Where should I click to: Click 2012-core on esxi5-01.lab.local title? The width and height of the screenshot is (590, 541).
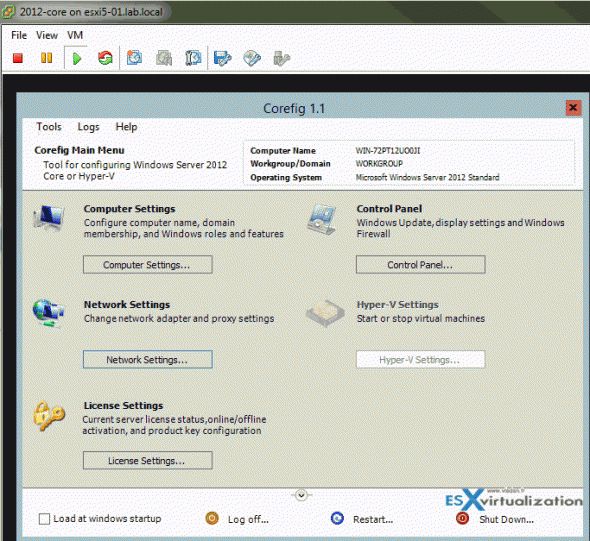91,12
